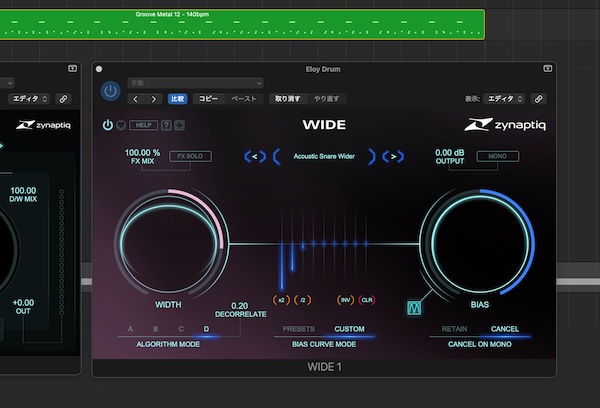Click the HELP button in WIDE
The height and width of the screenshot is (408, 600).
point(143,125)
